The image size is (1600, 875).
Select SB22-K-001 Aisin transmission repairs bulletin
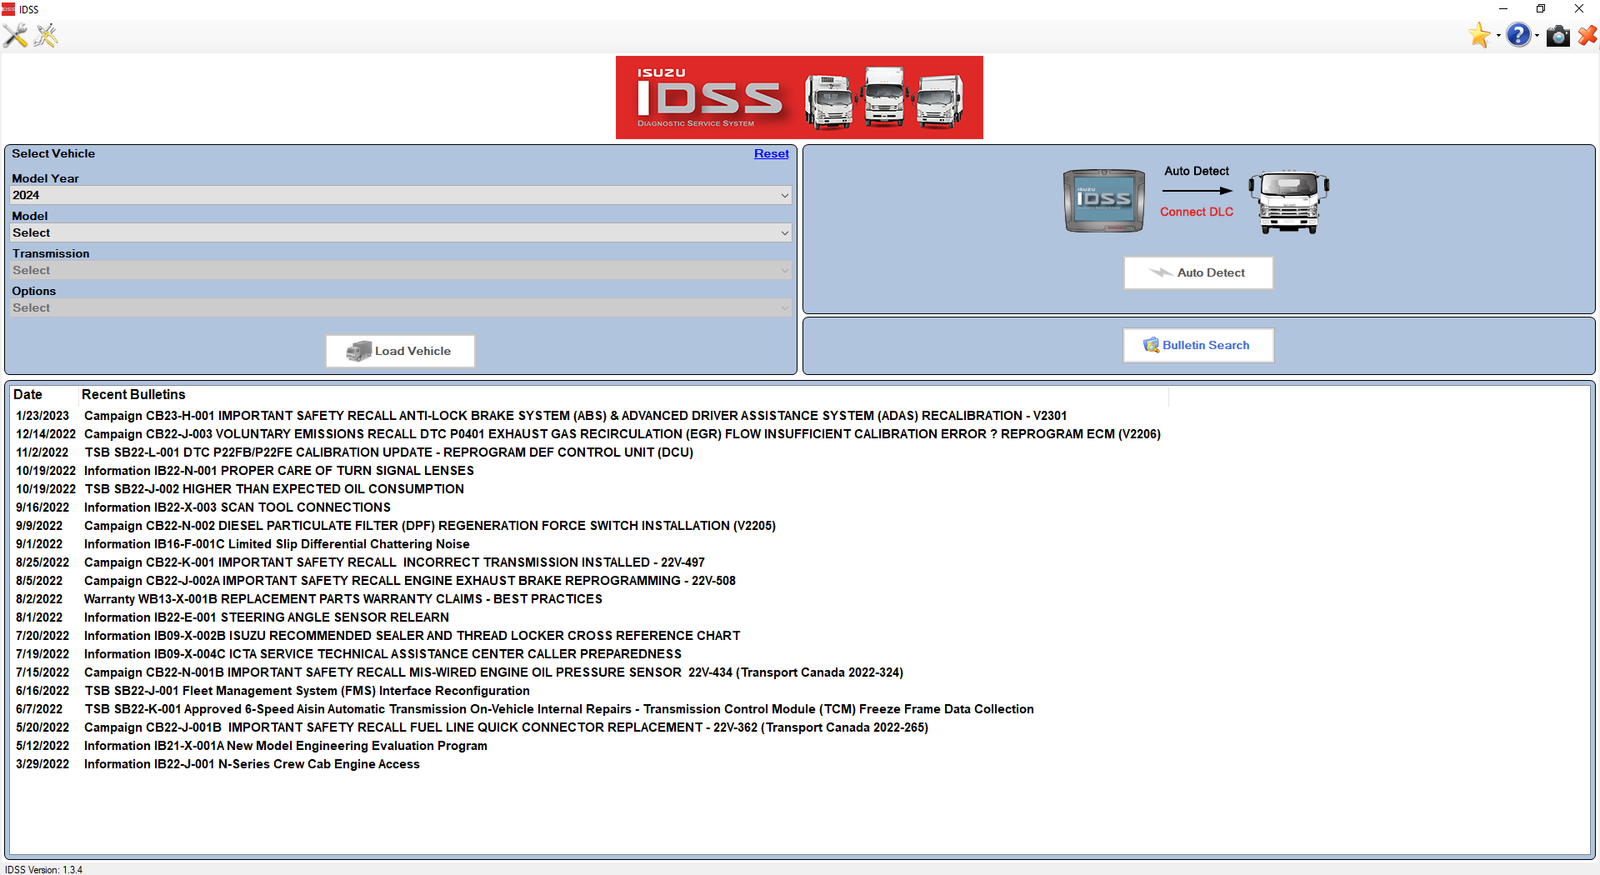coord(559,709)
